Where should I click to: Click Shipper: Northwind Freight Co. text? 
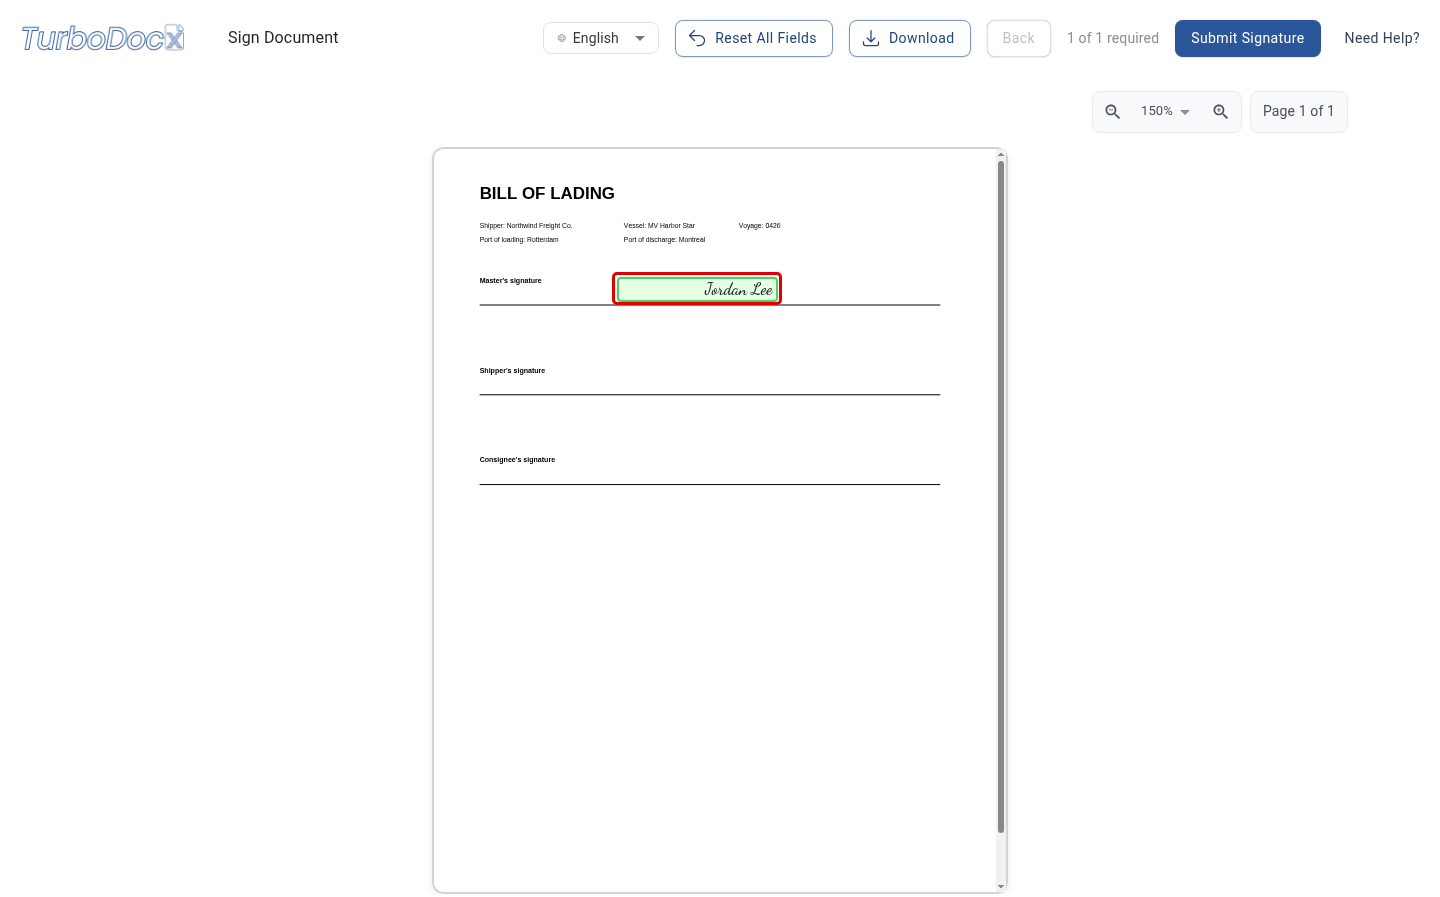[526, 226]
